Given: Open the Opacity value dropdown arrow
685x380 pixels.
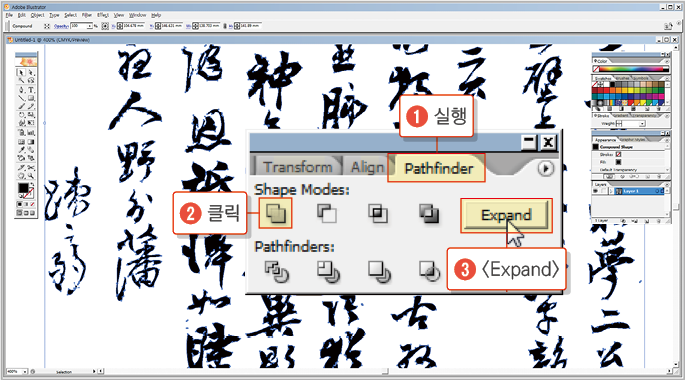Looking at the screenshot, I should click(90, 26).
